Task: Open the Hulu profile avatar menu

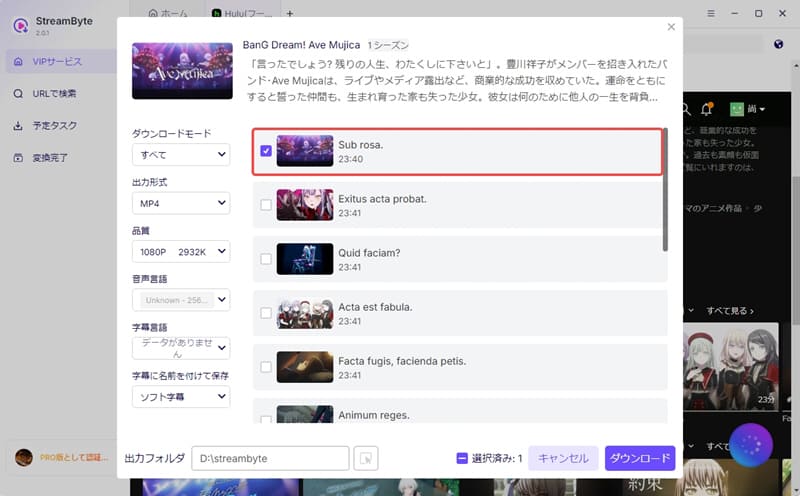Action: pyautogui.click(x=747, y=109)
